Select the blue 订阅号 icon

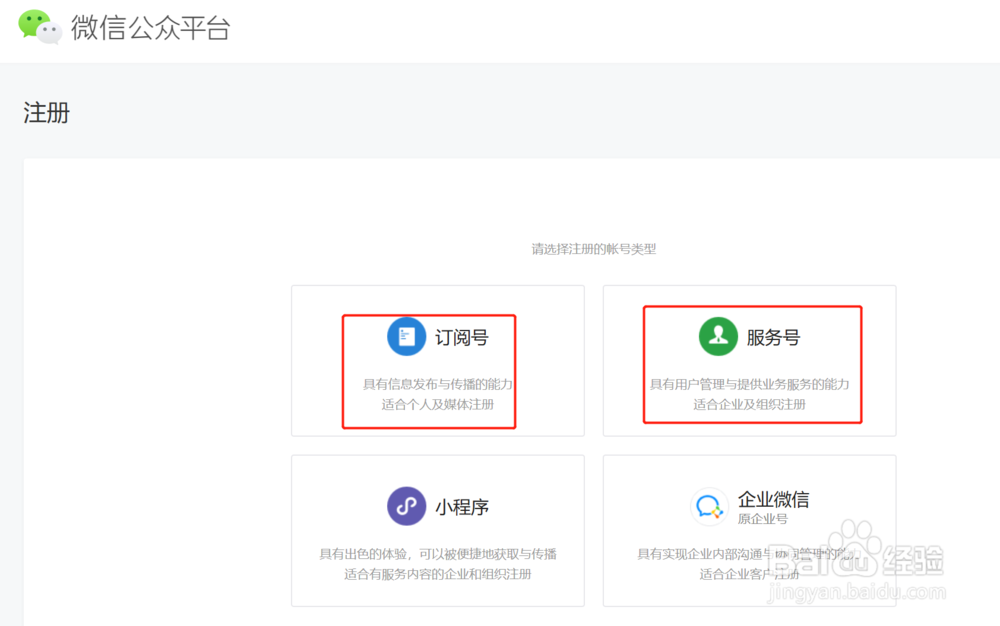pyautogui.click(x=406, y=336)
